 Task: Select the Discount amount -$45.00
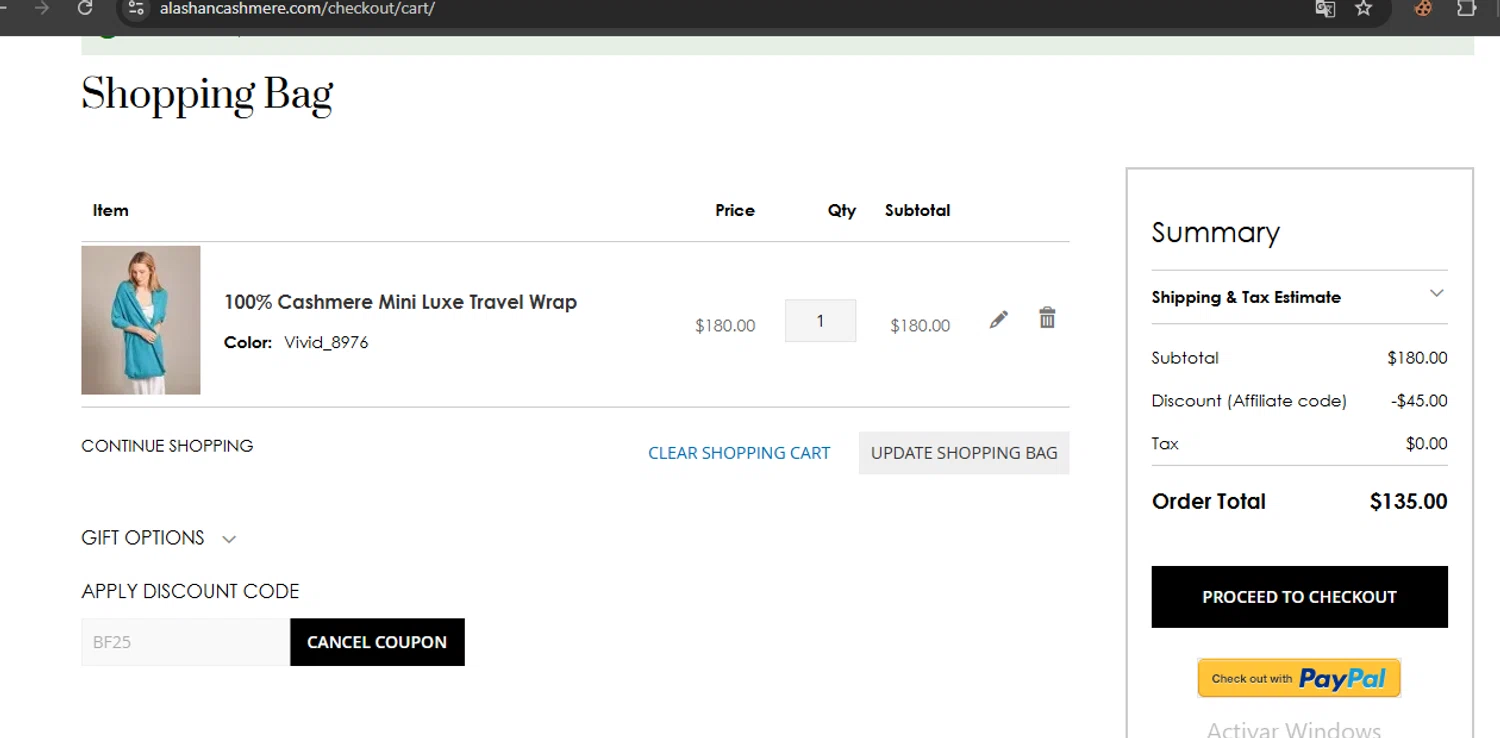[x=1419, y=401]
